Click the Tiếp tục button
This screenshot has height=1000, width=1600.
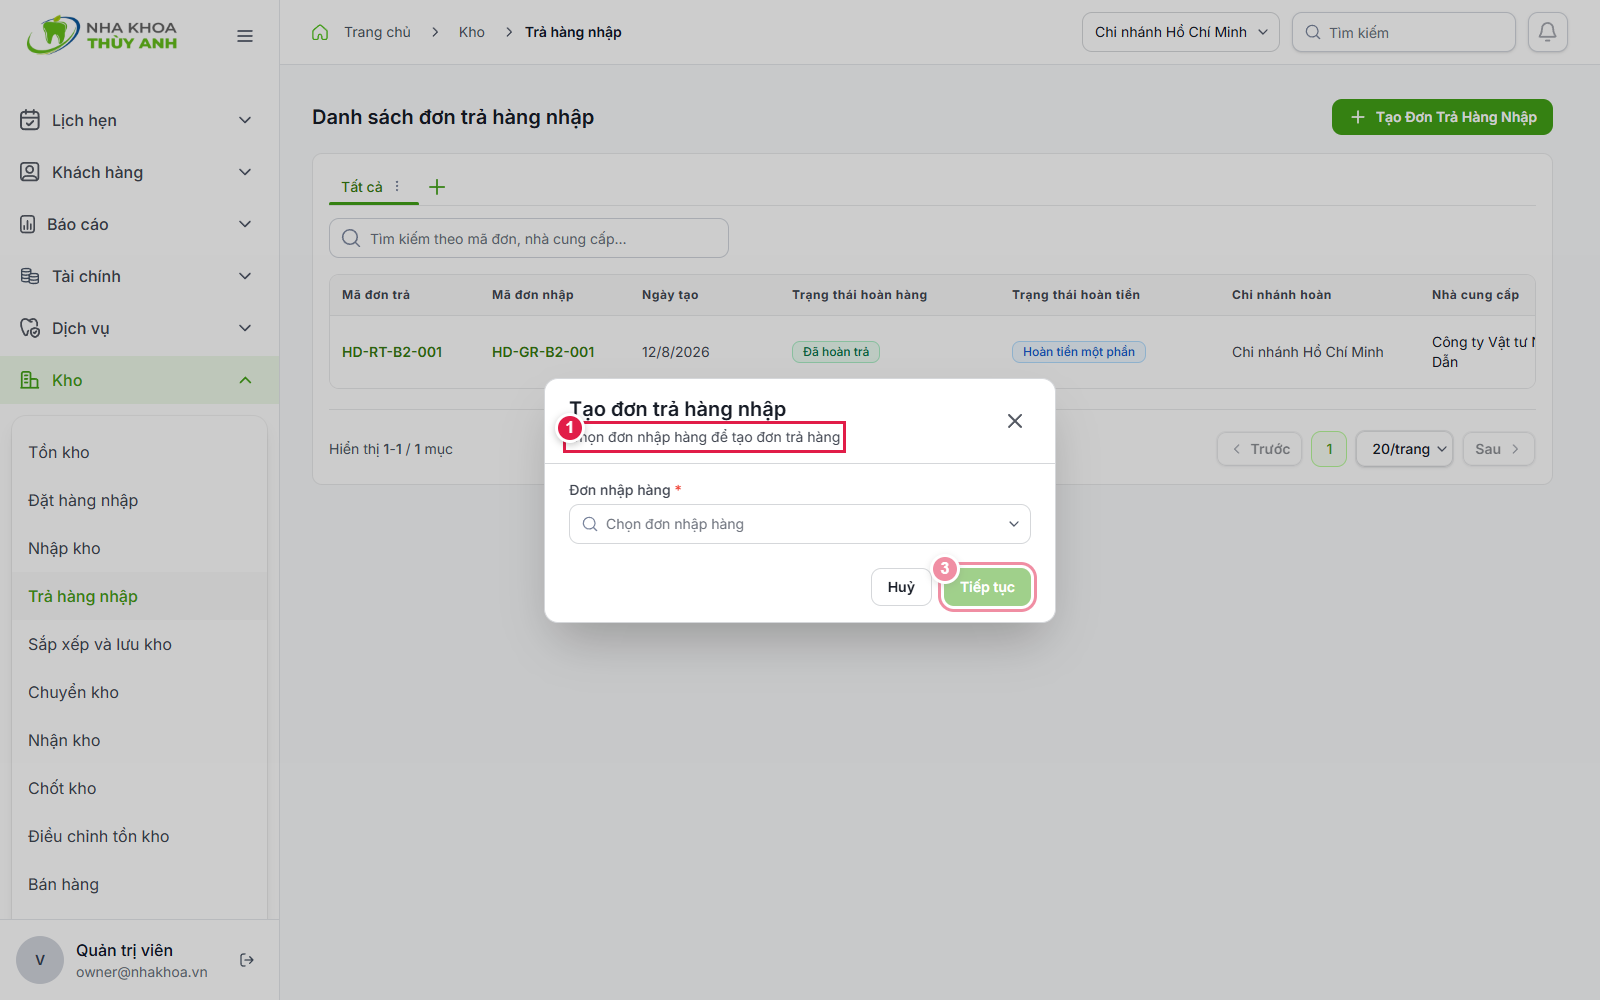tap(987, 587)
